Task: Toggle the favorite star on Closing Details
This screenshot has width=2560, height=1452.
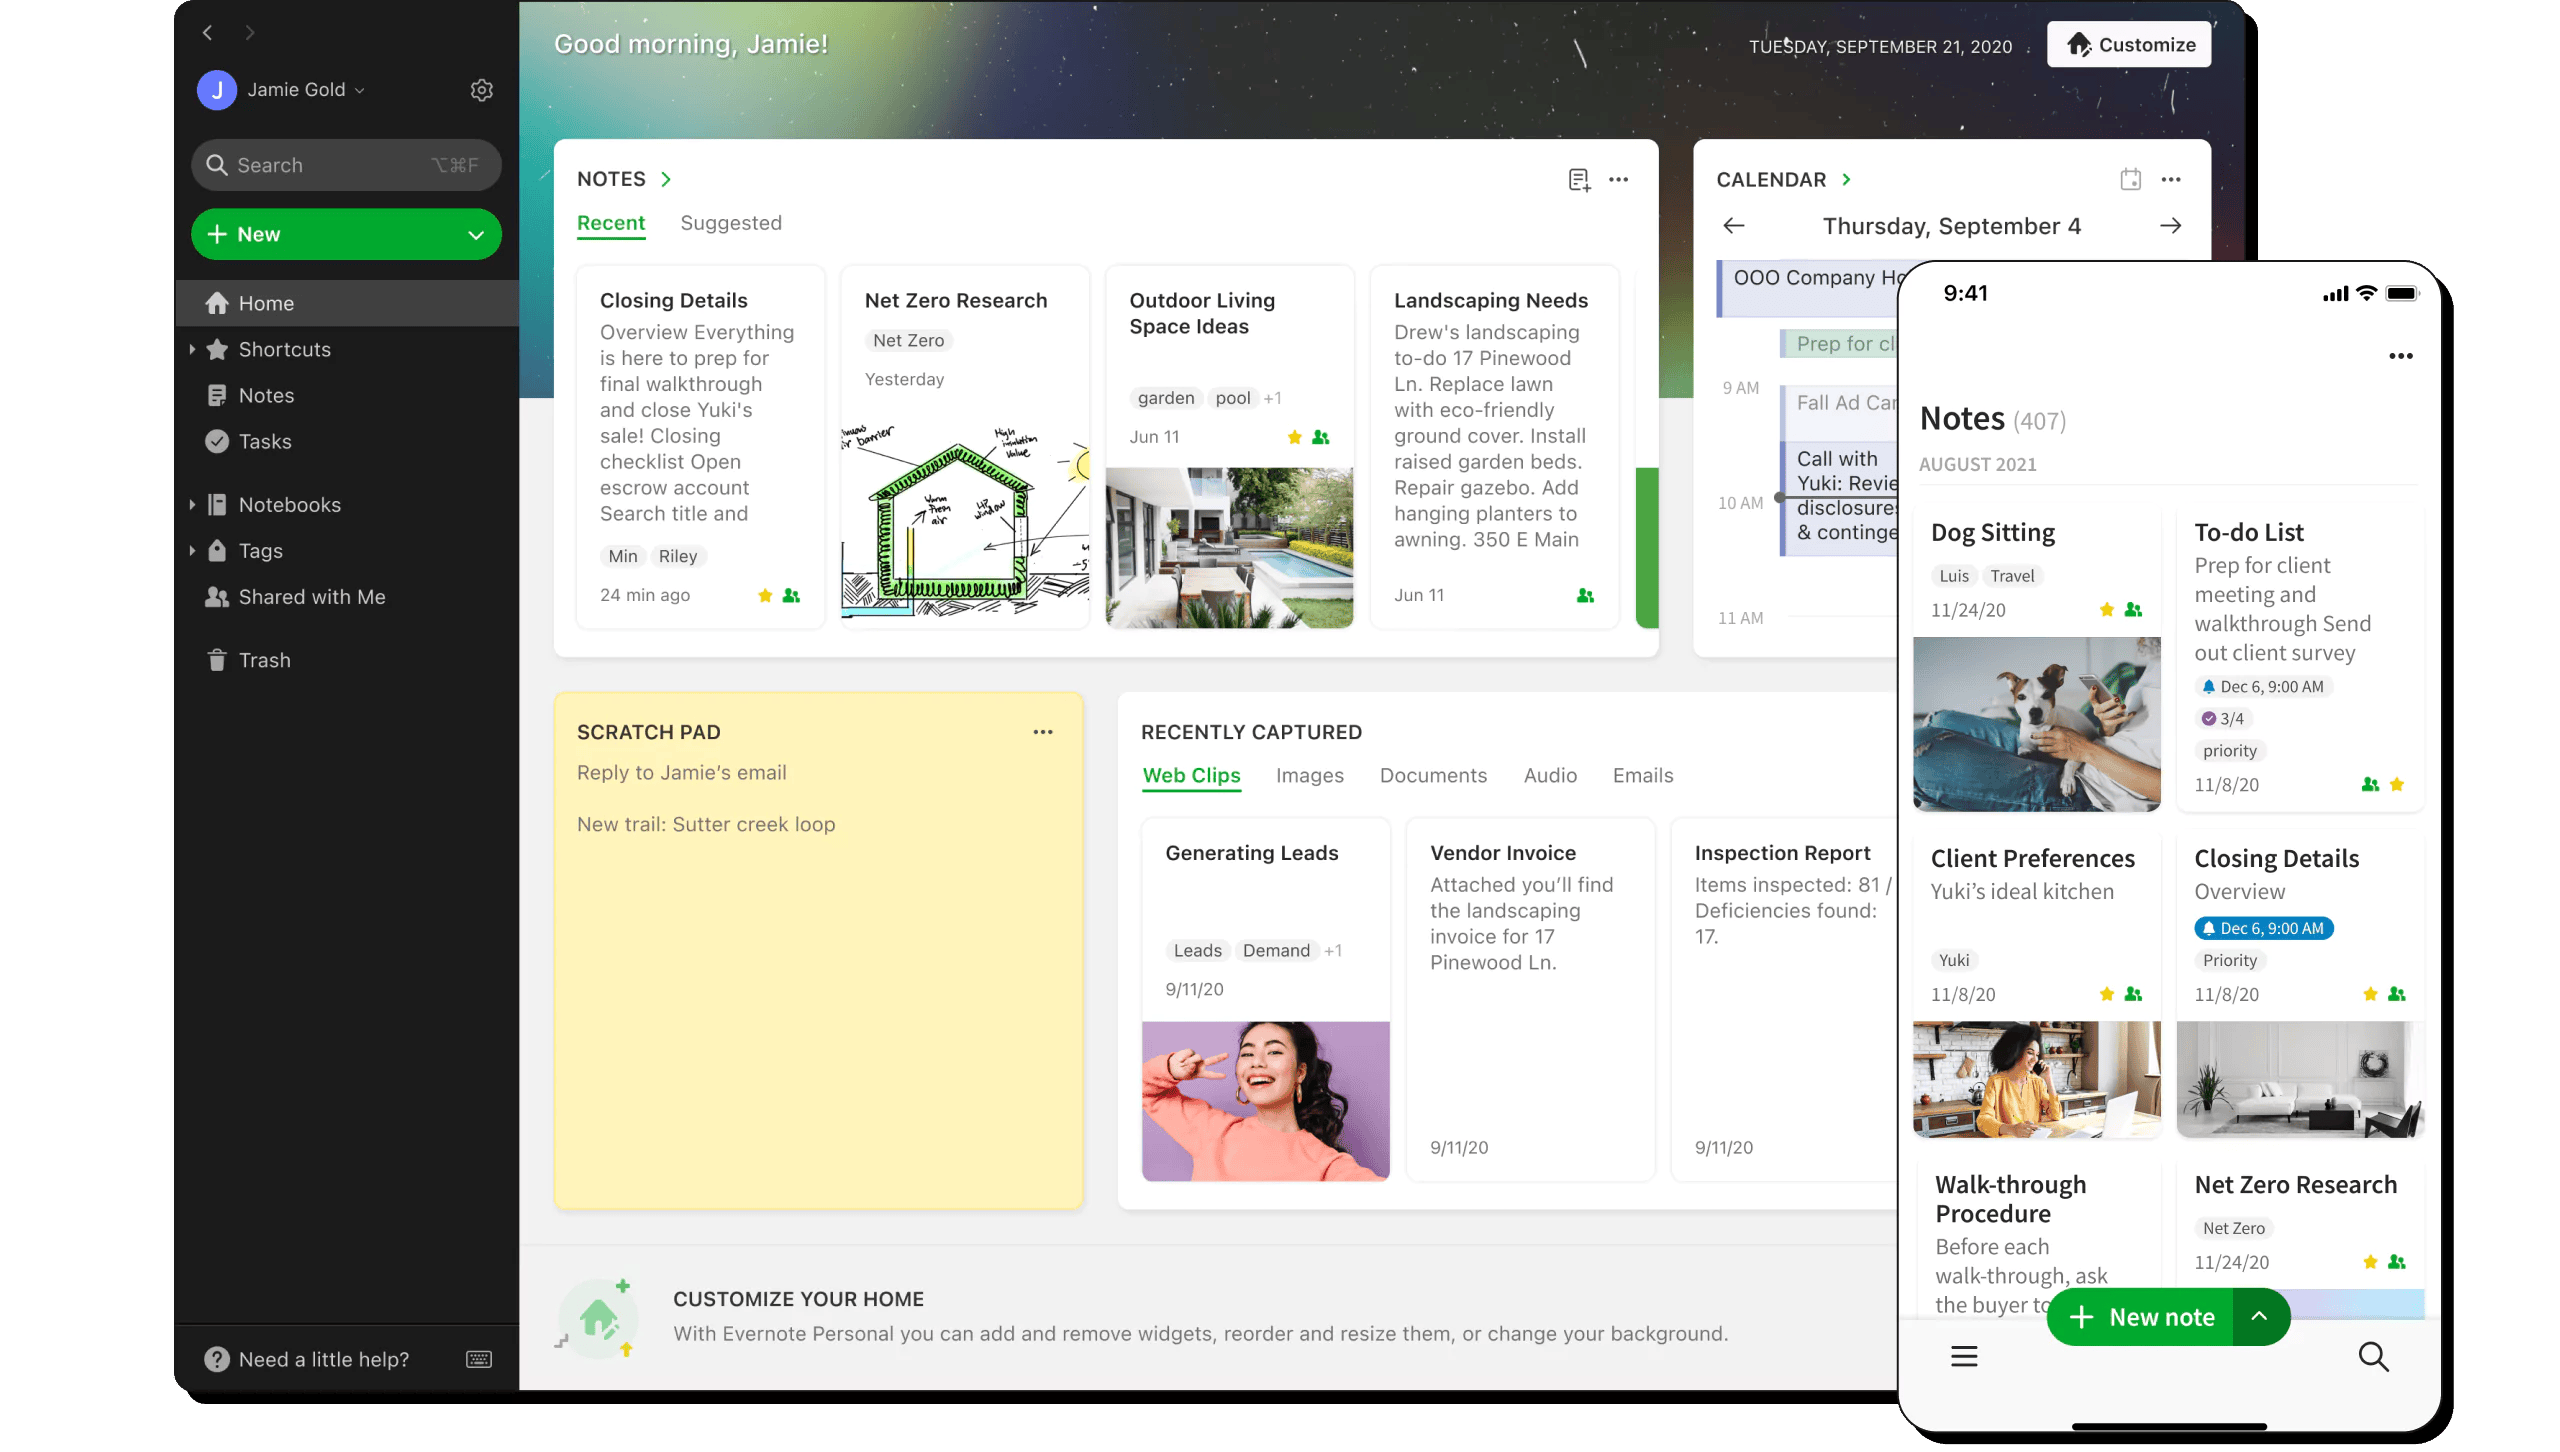Action: coord(764,594)
